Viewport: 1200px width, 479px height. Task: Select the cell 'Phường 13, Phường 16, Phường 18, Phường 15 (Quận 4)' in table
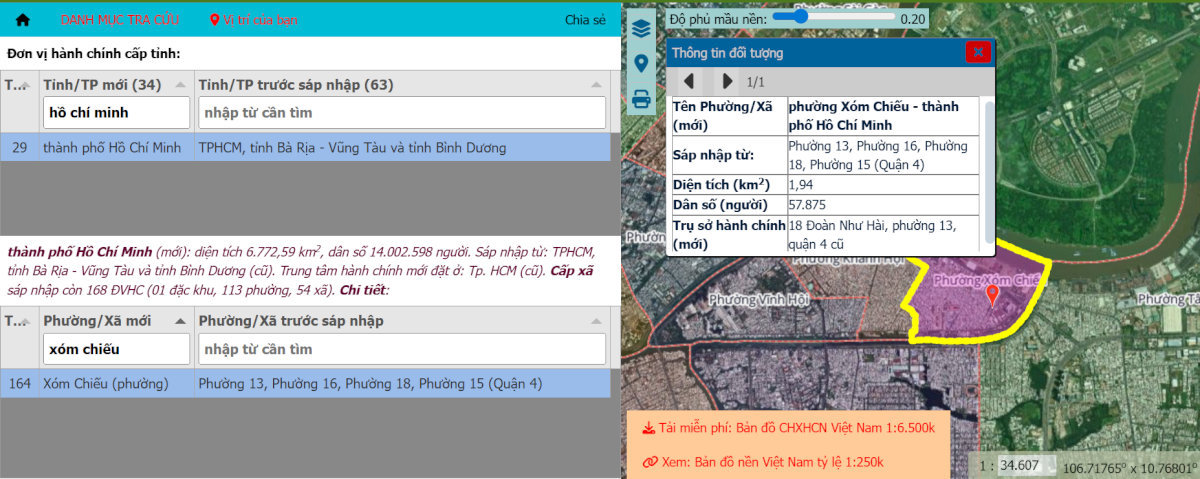[x=402, y=383]
